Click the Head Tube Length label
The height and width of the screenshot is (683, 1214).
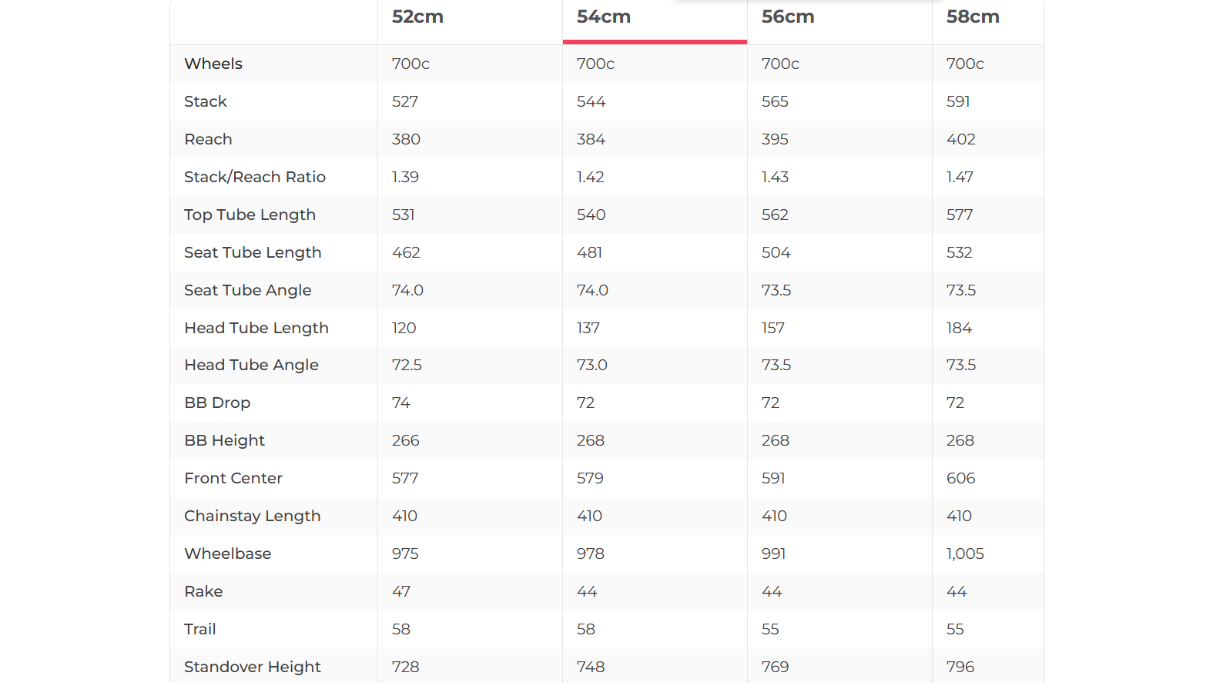point(256,328)
